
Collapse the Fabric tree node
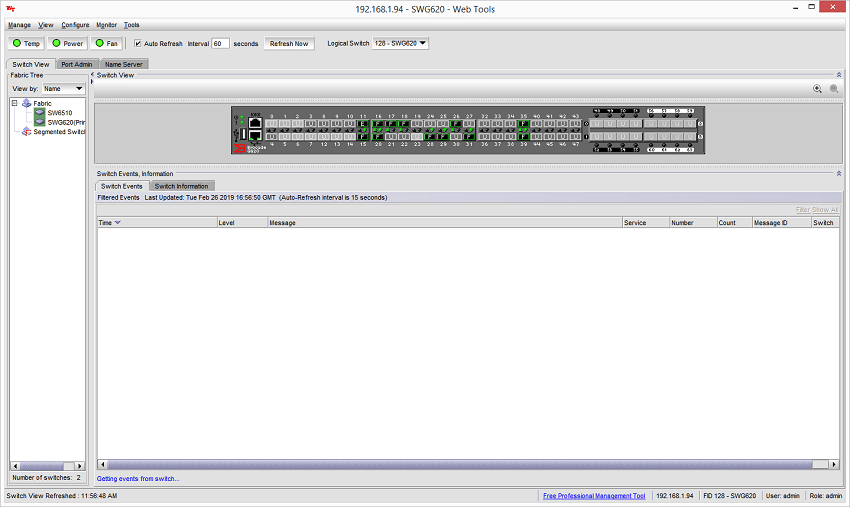click(15, 103)
